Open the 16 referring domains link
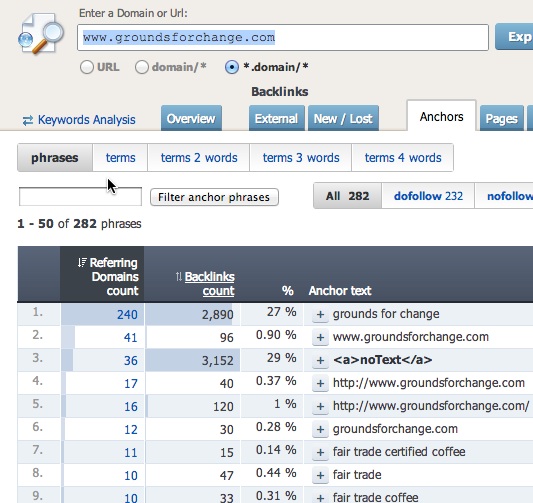 (131, 406)
